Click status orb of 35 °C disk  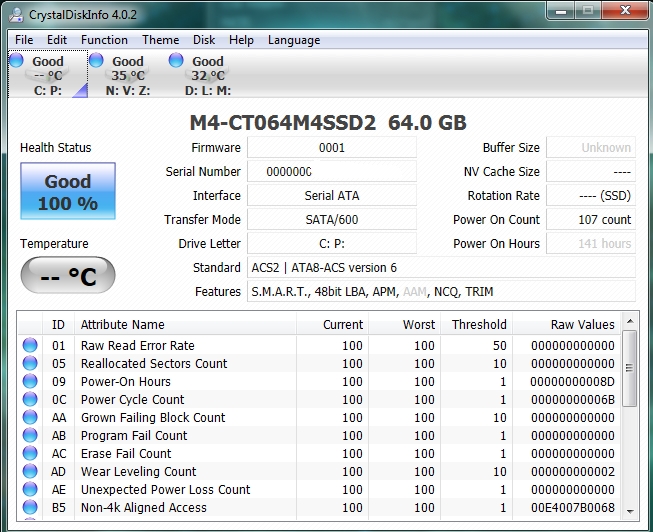(96, 60)
